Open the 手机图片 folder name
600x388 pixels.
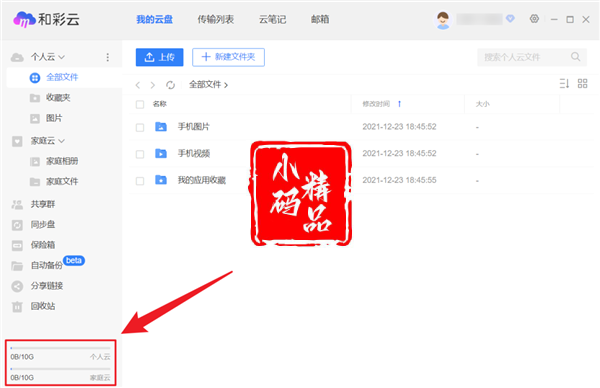194,127
